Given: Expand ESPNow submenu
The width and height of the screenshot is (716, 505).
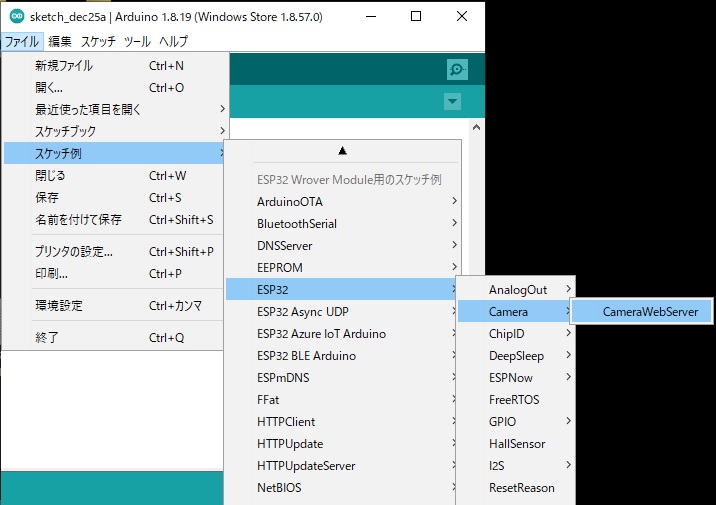Looking at the screenshot, I should pyautogui.click(x=516, y=378).
